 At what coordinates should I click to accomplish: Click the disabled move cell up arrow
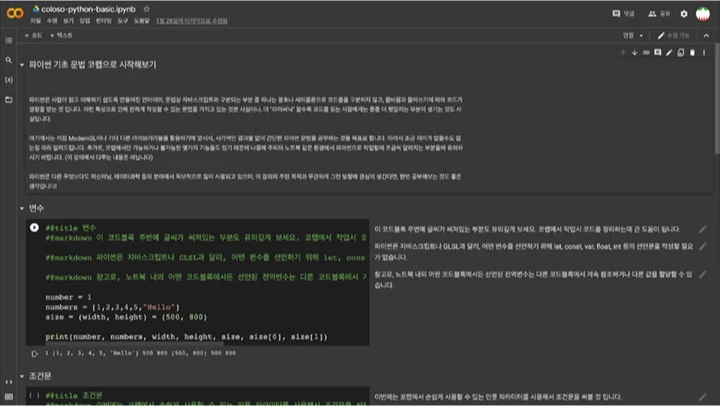[623, 53]
